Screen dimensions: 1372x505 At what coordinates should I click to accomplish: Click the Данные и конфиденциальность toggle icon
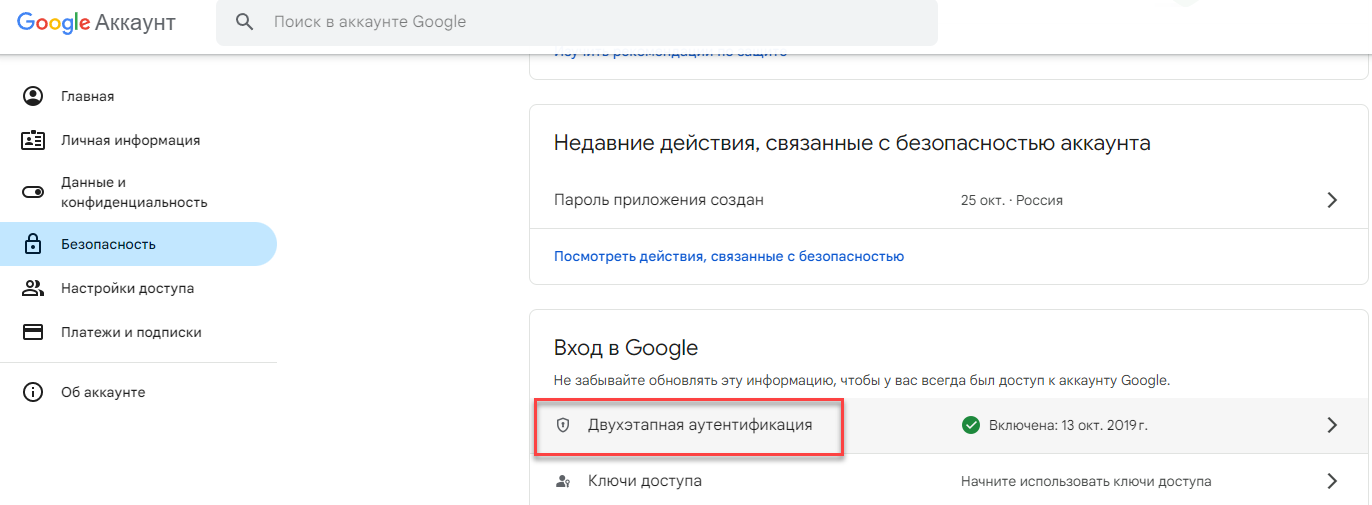coord(33,192)
